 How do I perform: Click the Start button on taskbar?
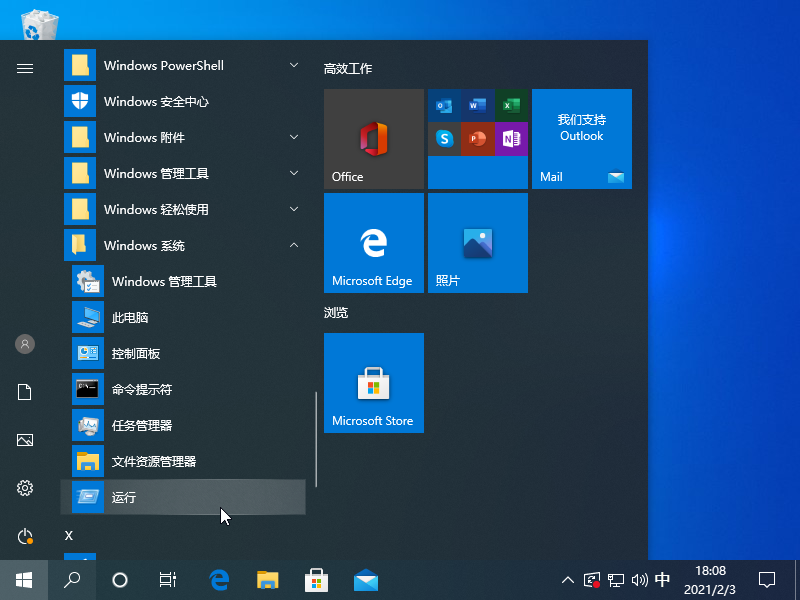pyautogui.click(x=24, y=579)
